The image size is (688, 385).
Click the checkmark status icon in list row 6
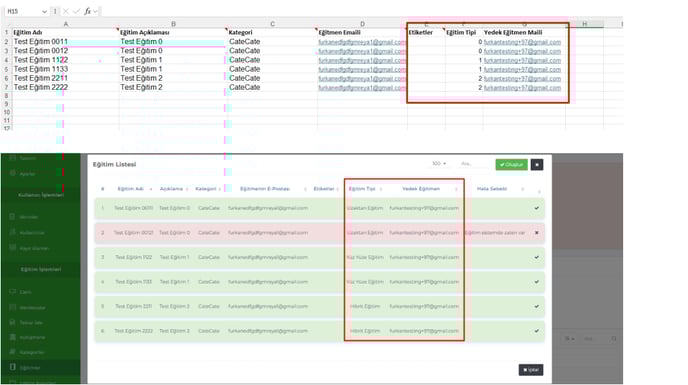pos(537,331)
